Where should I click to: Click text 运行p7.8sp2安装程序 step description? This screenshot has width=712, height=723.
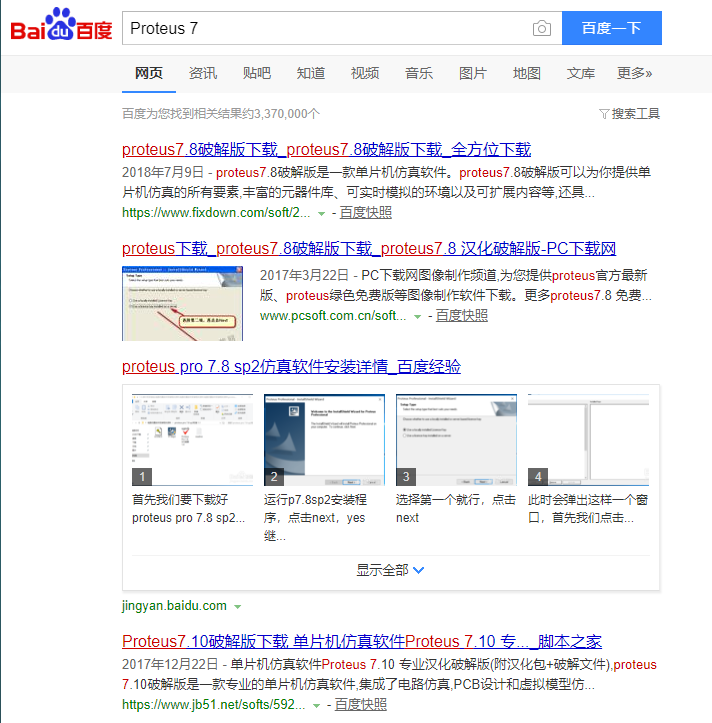[x=315, y=518]
